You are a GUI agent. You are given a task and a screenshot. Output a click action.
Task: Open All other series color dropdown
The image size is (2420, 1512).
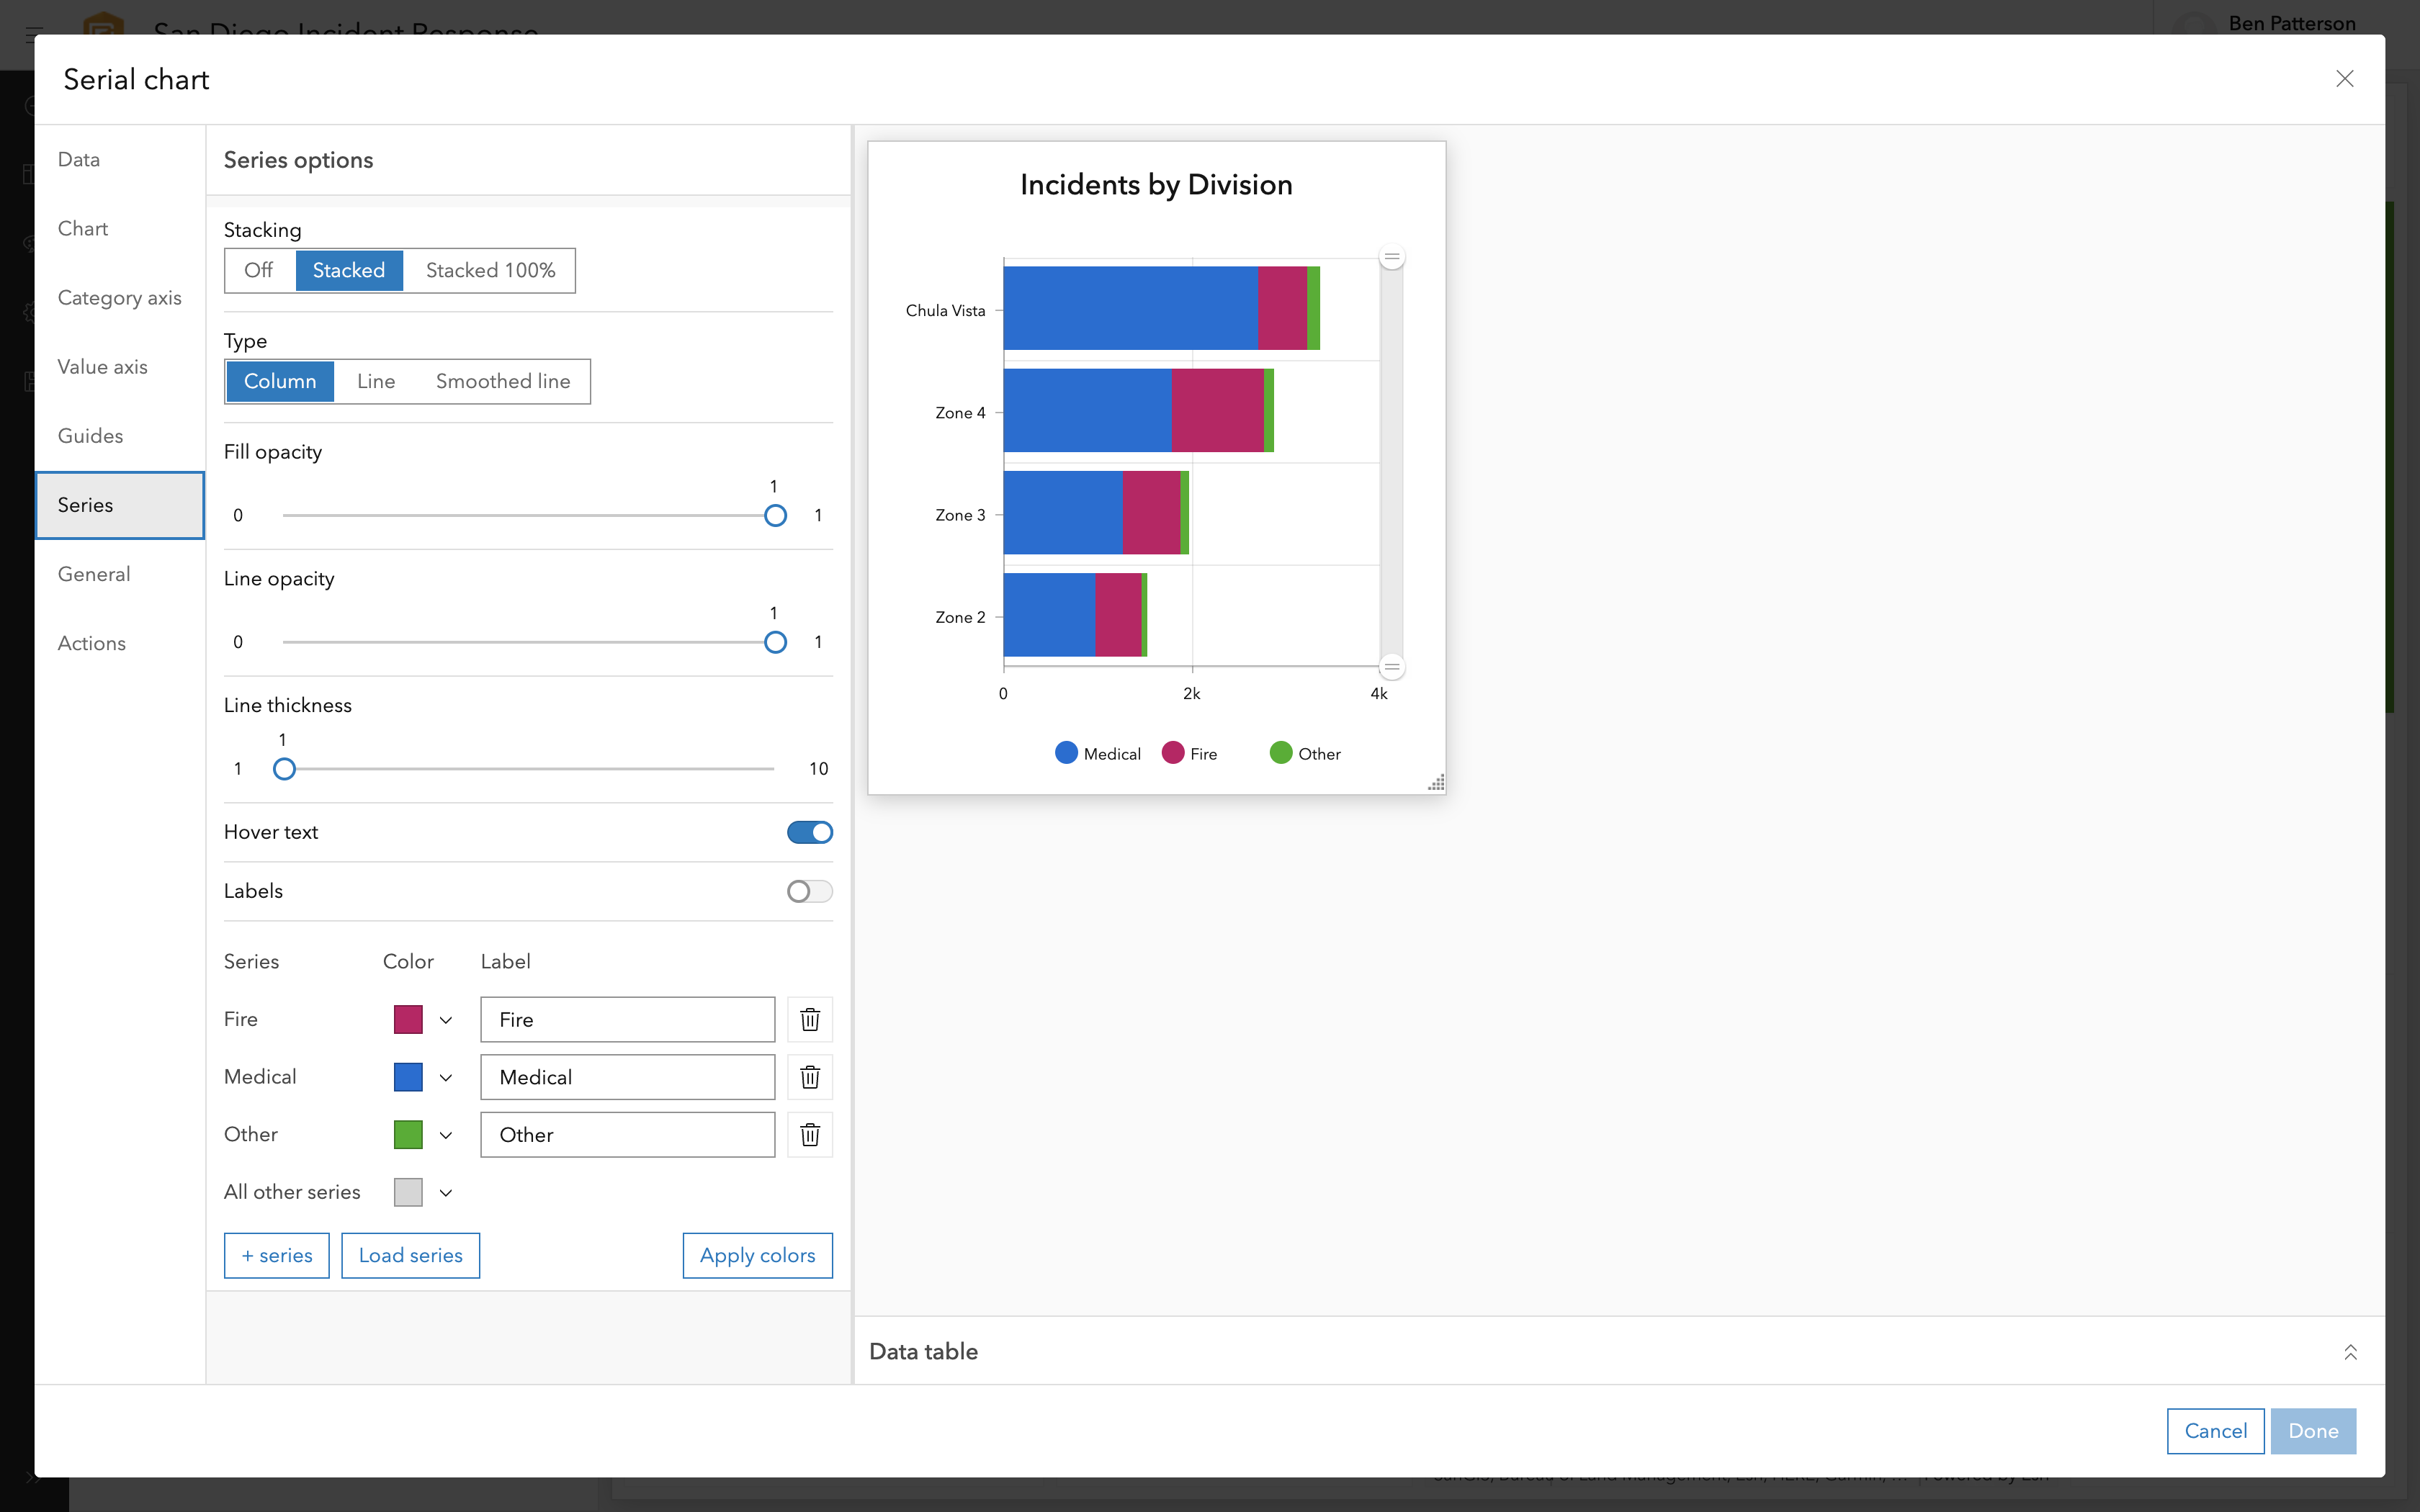click(423, 1192)
